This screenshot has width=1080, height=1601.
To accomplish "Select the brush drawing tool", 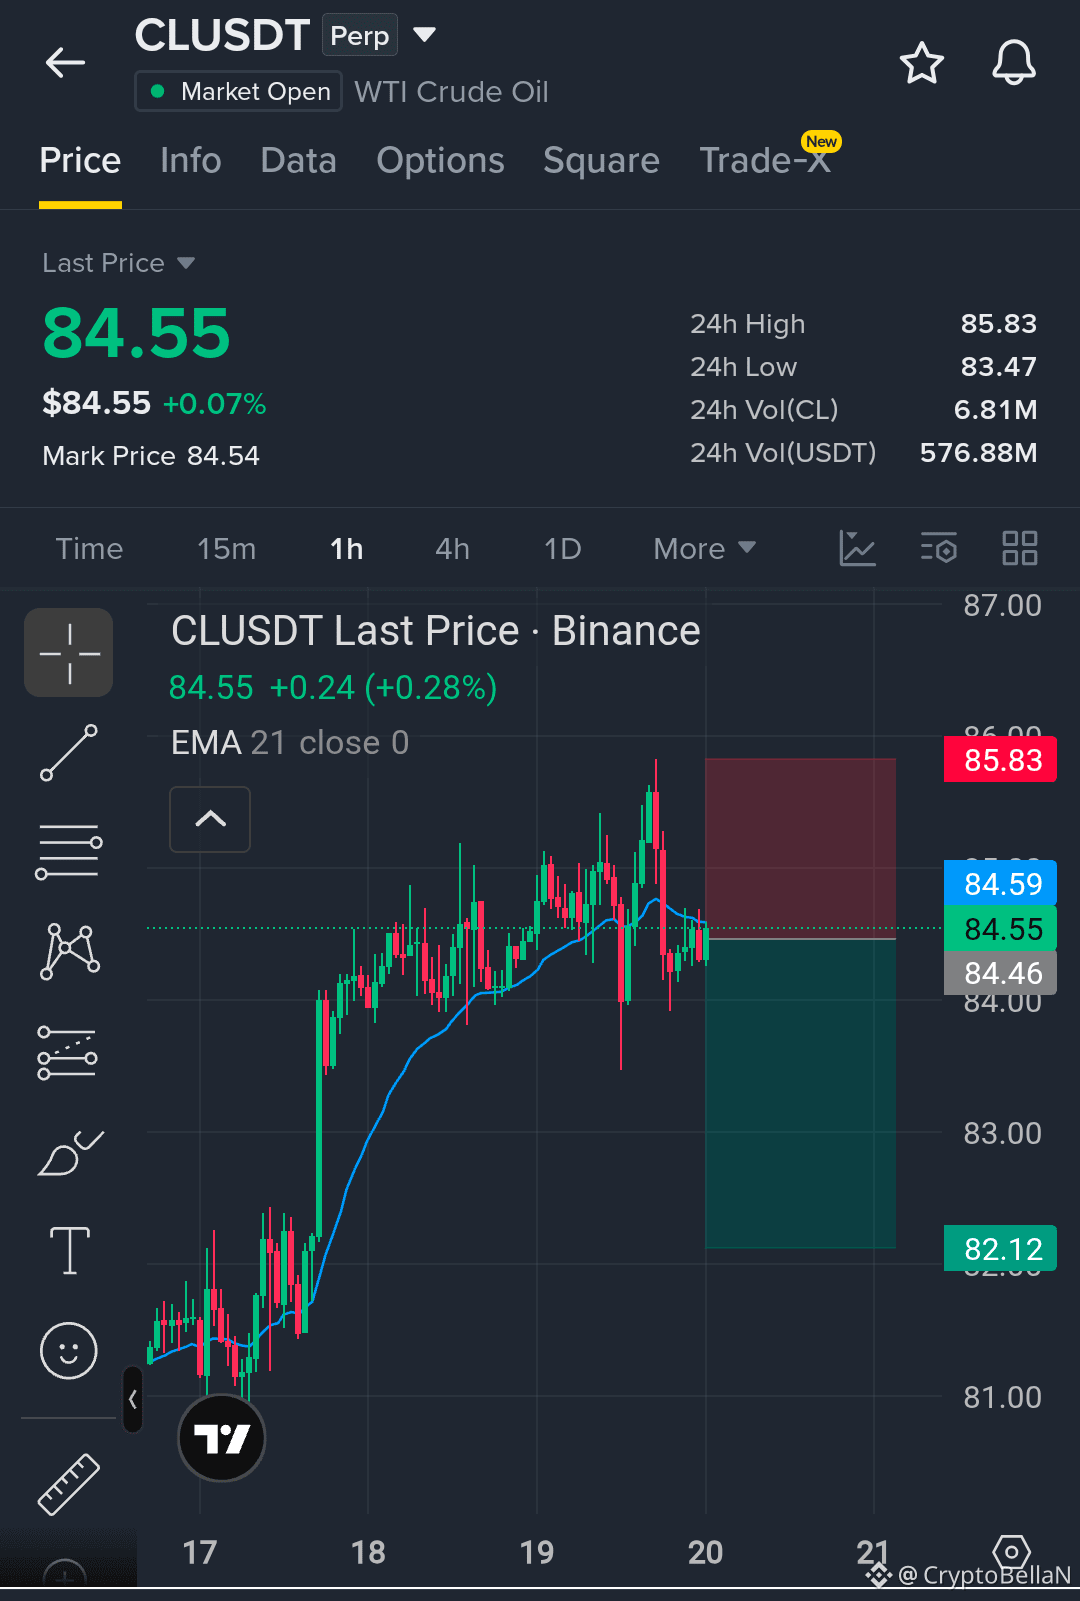I will click(70, 1152).
